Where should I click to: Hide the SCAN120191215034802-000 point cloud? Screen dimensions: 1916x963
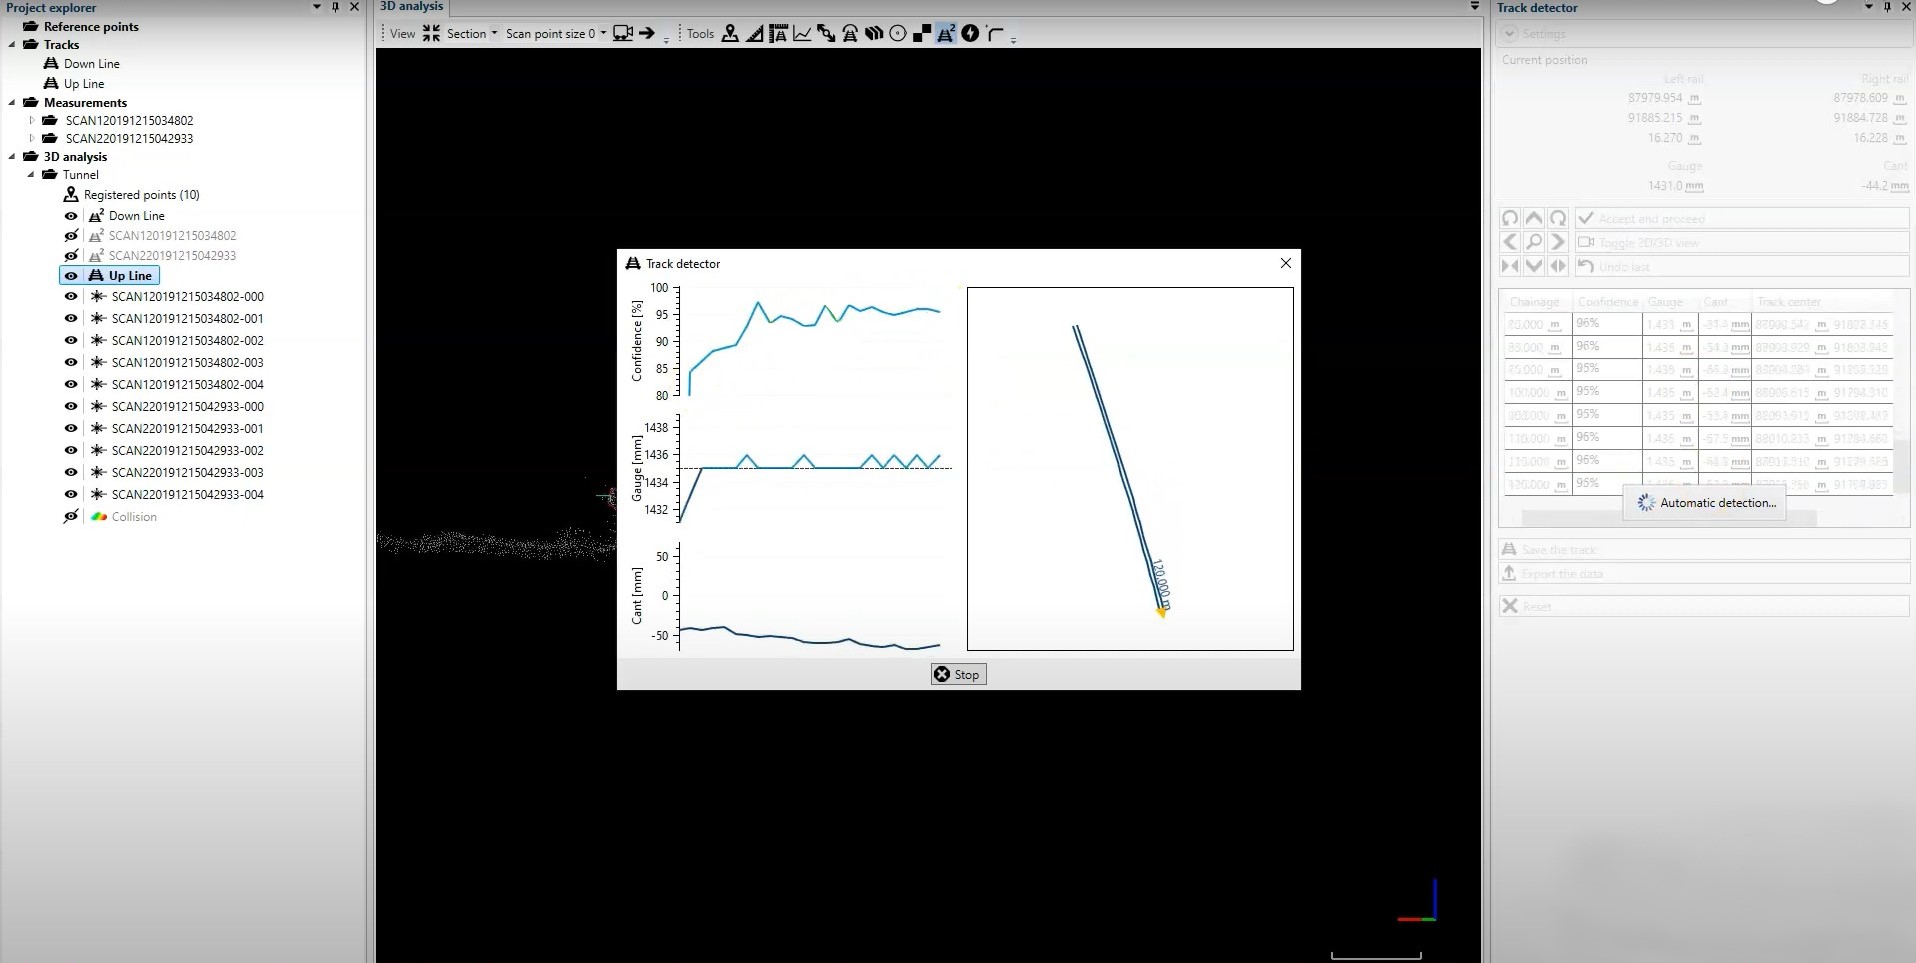(x=71, y=297)
